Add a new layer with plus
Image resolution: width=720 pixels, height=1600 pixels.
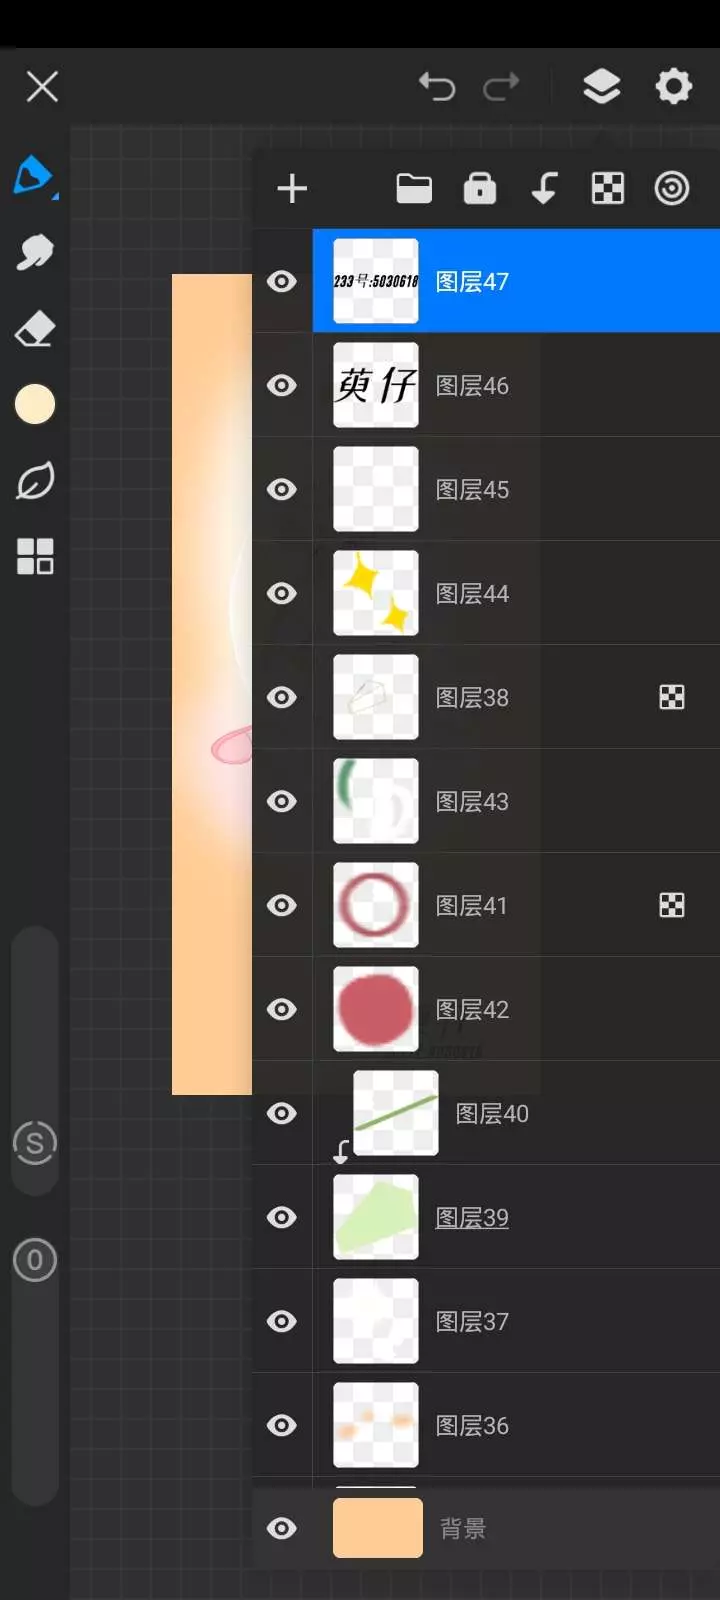pyautogui.click(x=292, y=189)
